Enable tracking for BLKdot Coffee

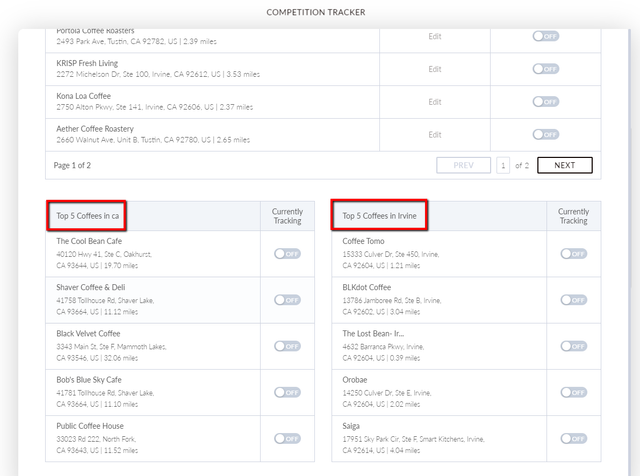[x=573, y=300]
